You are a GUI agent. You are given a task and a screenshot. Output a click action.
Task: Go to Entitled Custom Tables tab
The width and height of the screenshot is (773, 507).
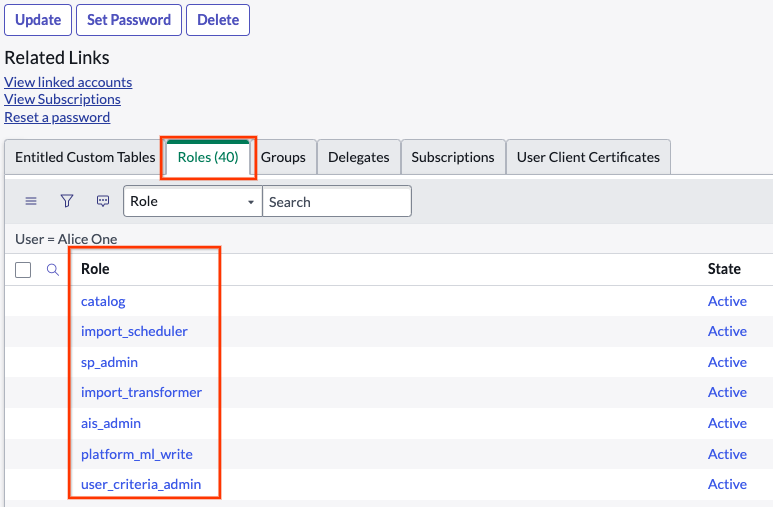click(x=85, y=157)
